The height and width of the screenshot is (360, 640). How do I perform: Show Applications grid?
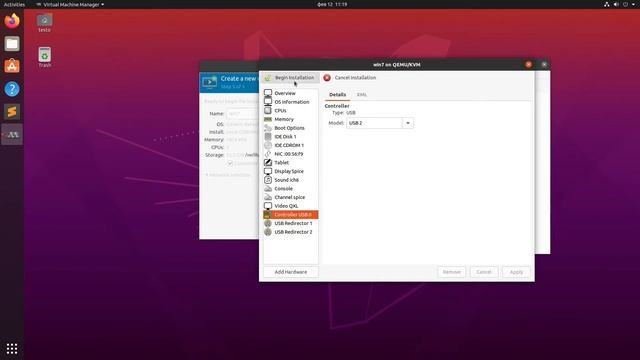pyautogui.click(x=12, y=348)
